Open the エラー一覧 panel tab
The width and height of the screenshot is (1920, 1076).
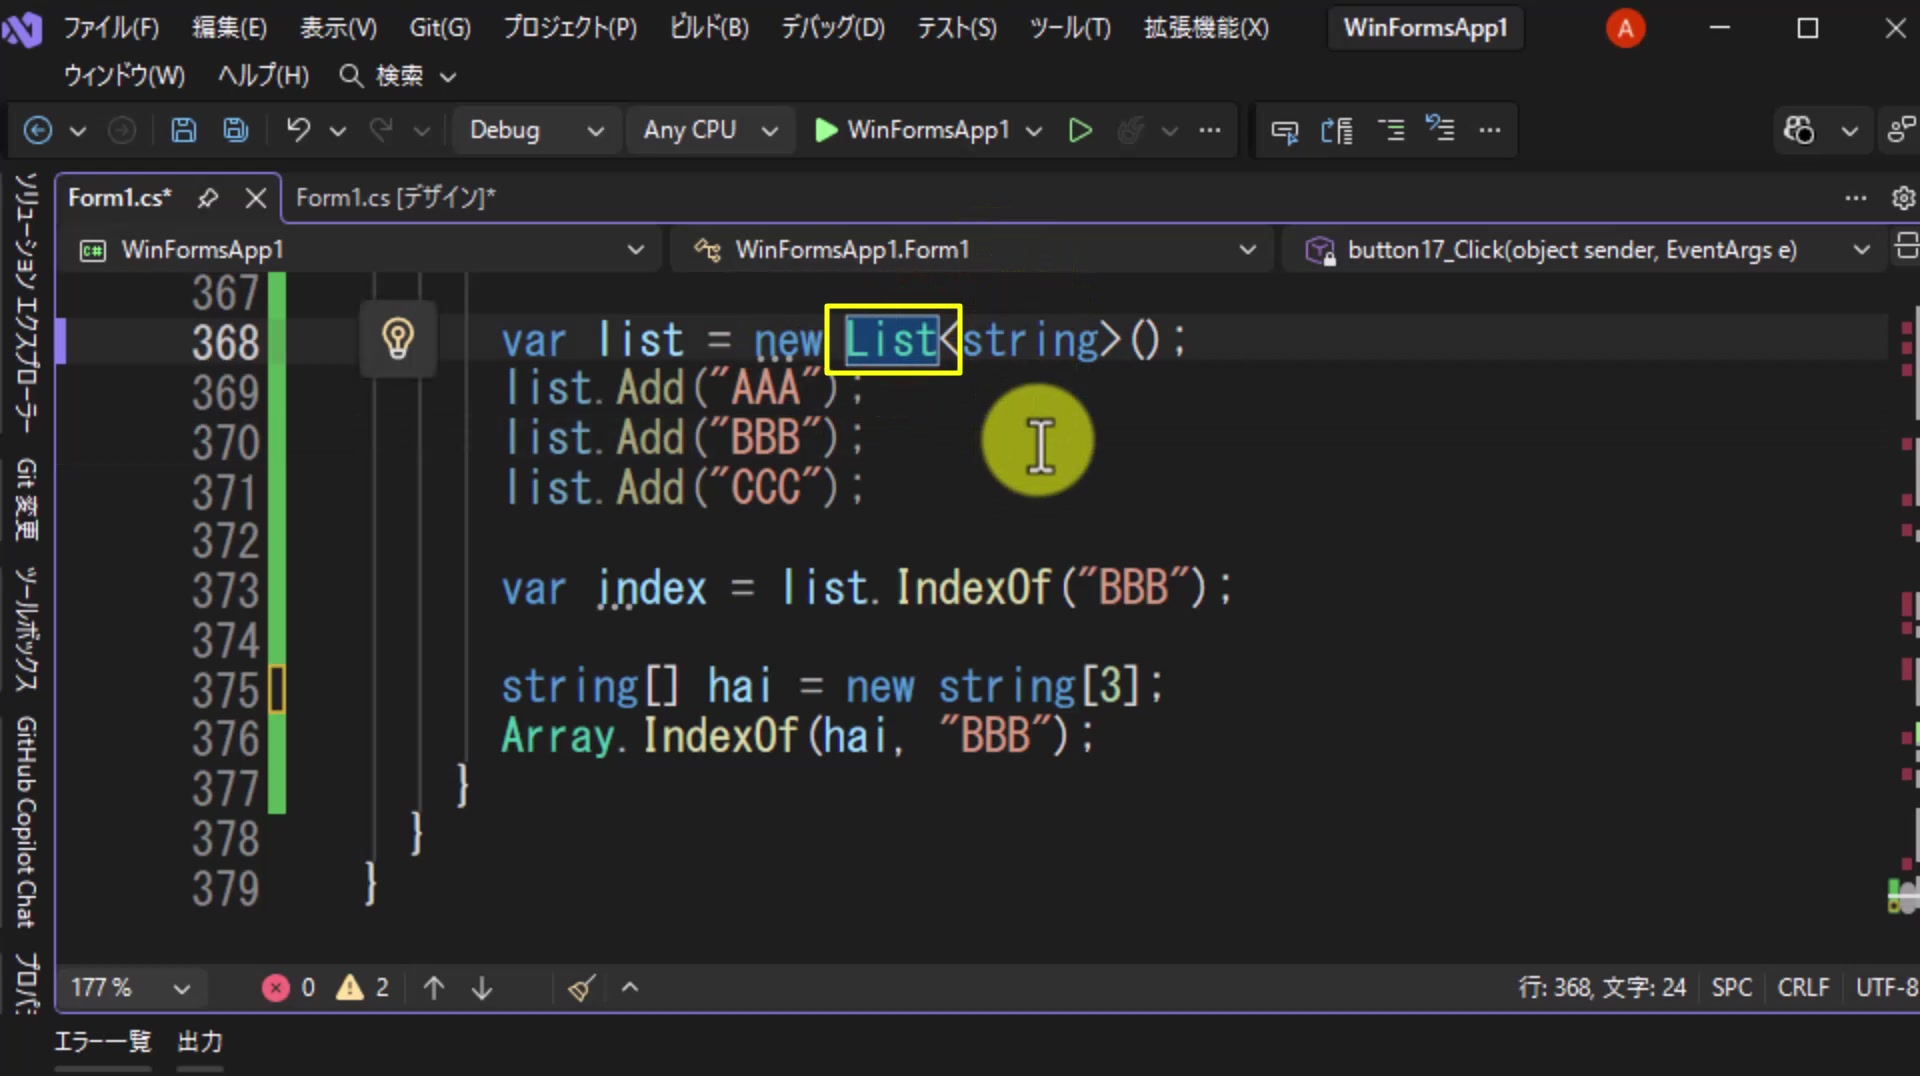[102, 1042]
